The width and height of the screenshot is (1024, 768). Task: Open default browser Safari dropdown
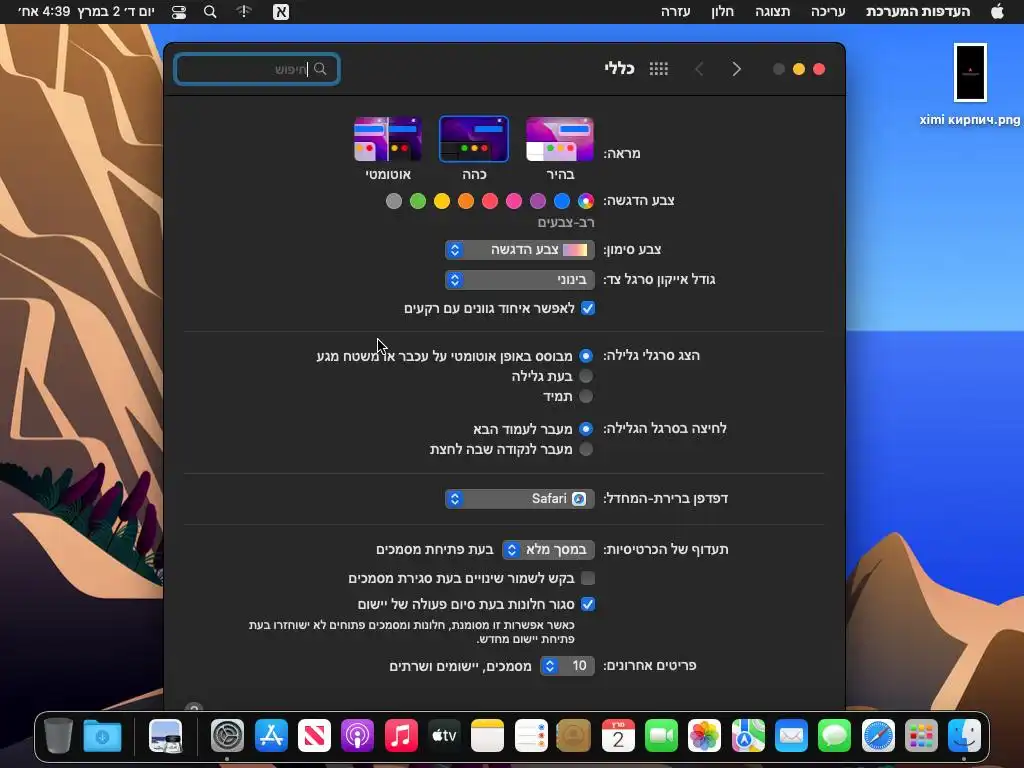520,498
